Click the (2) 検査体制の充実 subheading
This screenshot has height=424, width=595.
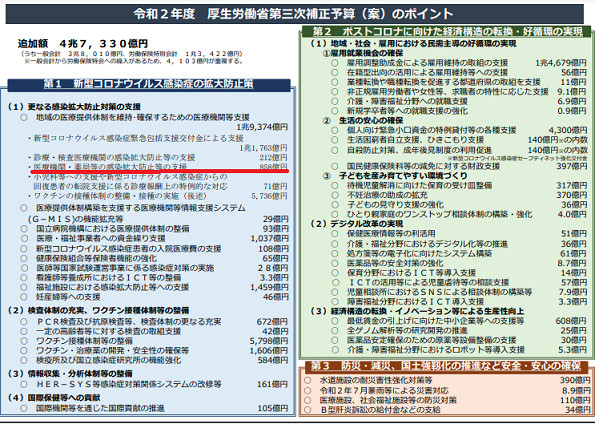99,311
